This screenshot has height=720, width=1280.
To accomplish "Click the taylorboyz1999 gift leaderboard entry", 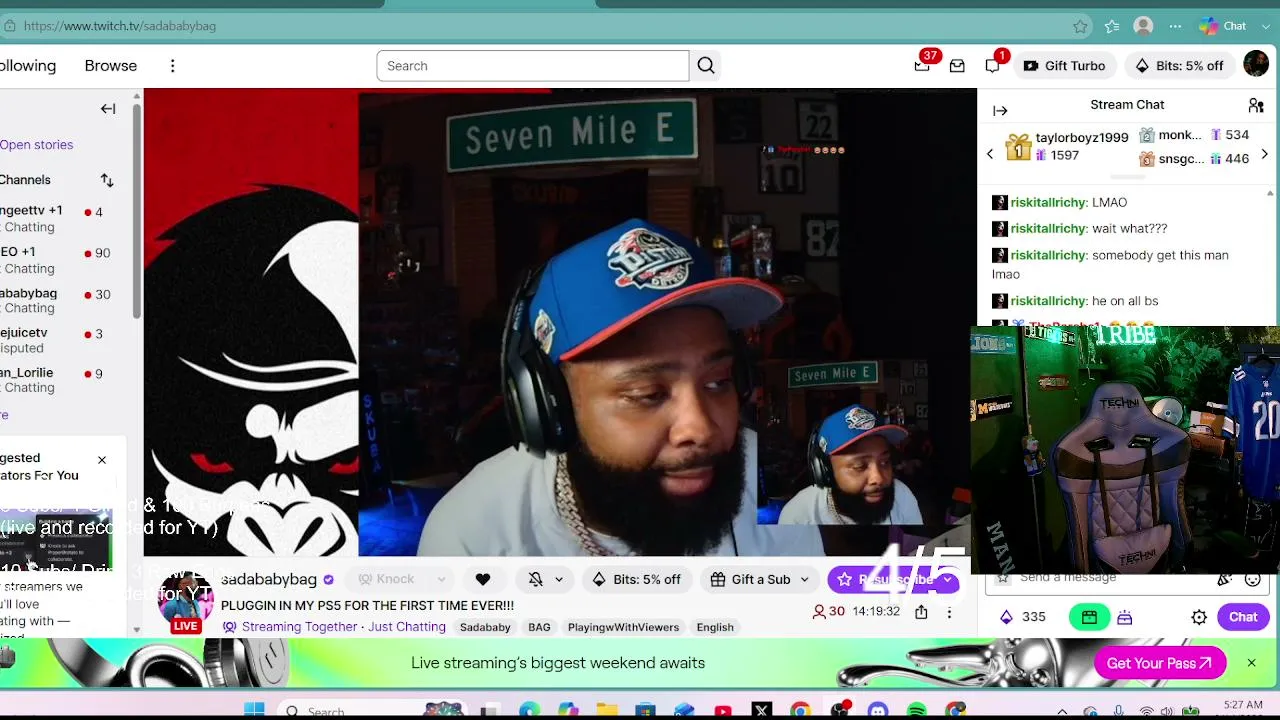I will pyautogui.click(x=1066, y=147).
